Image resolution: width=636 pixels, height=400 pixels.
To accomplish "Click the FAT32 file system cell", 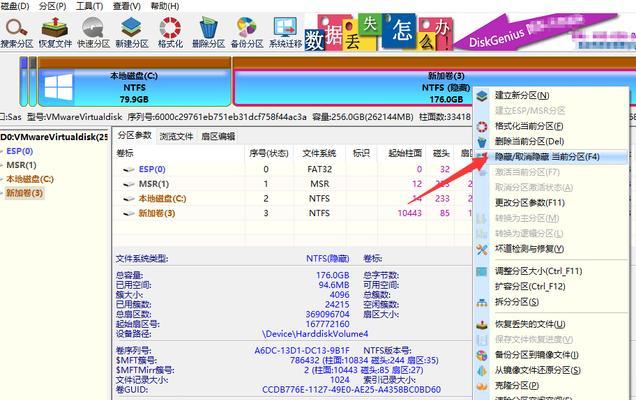I will 319,169.
